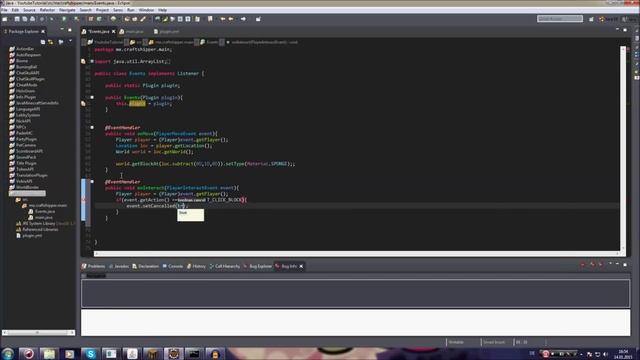Select Referenced Libraries node
Screen dimensions: 640x360
(37, 229)
